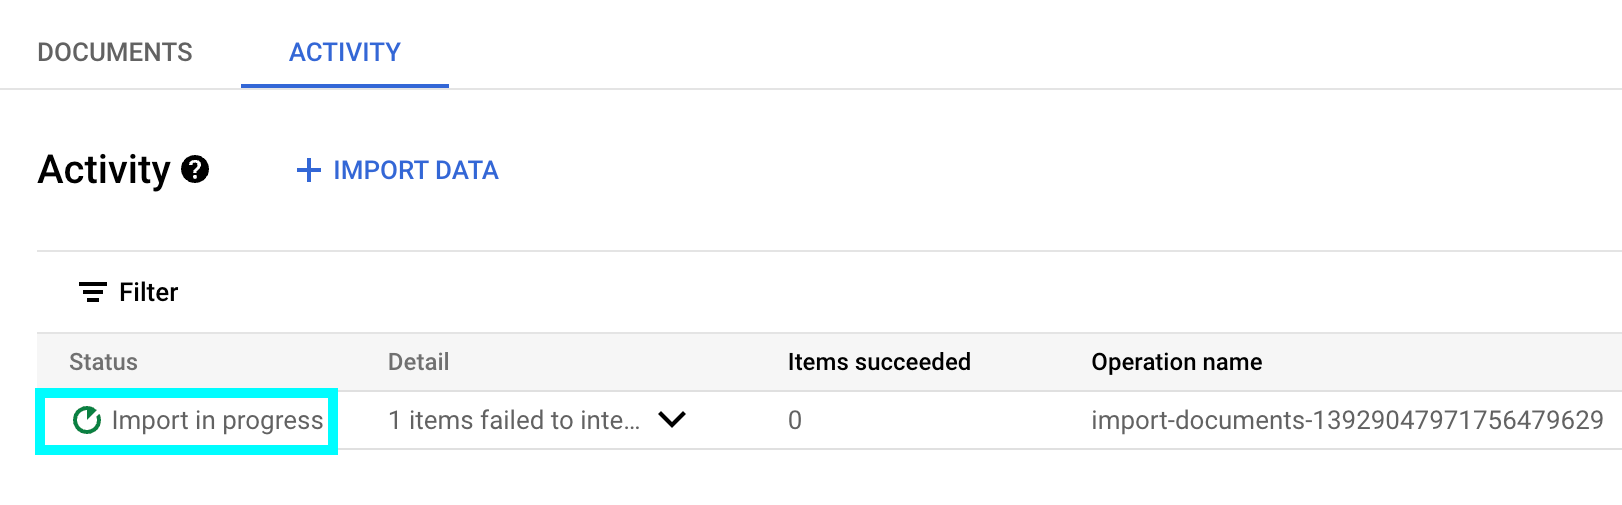Click the Activity page heading
The width and height of the screenshot is (1622, 505).
tap(104, 170)
